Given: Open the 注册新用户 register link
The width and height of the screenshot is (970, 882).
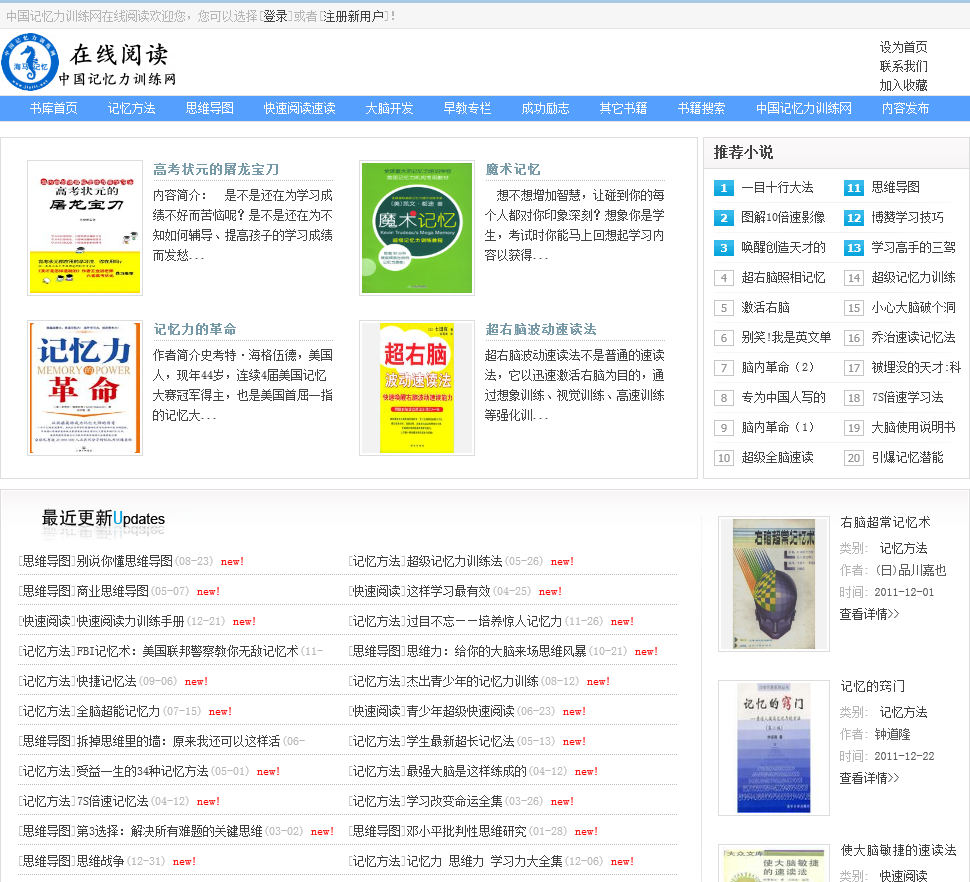Looking at the screenshot, I should [354, 16].
